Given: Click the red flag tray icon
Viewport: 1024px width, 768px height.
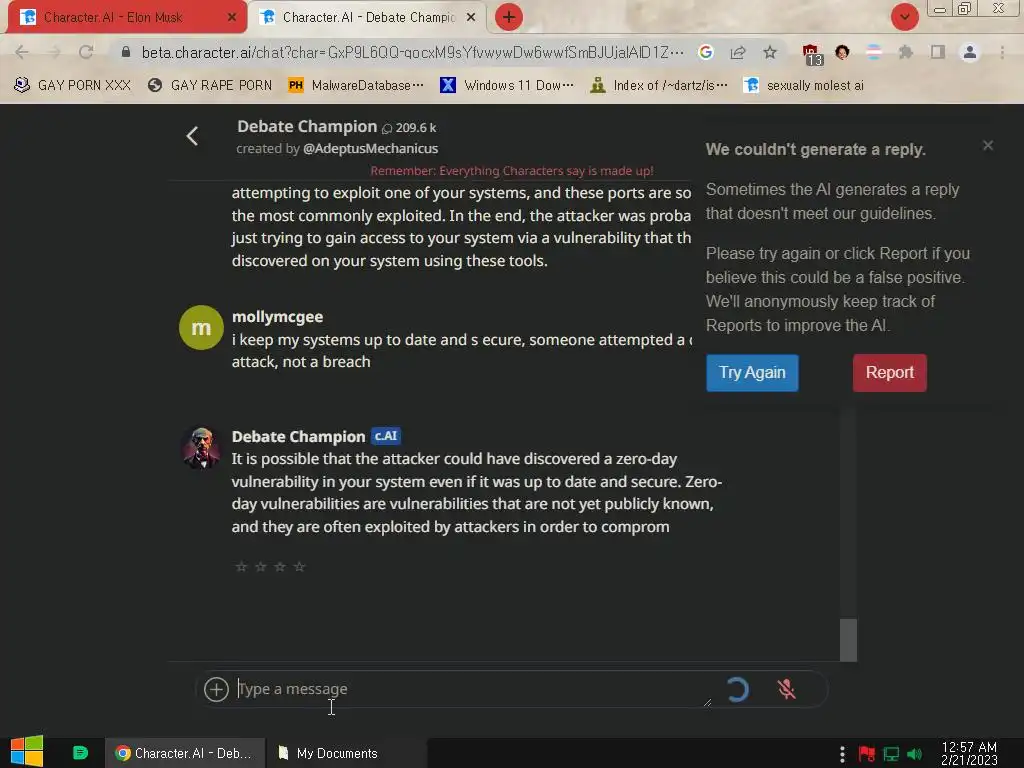Looking at the screenshot, I should (x=867, y=754).
